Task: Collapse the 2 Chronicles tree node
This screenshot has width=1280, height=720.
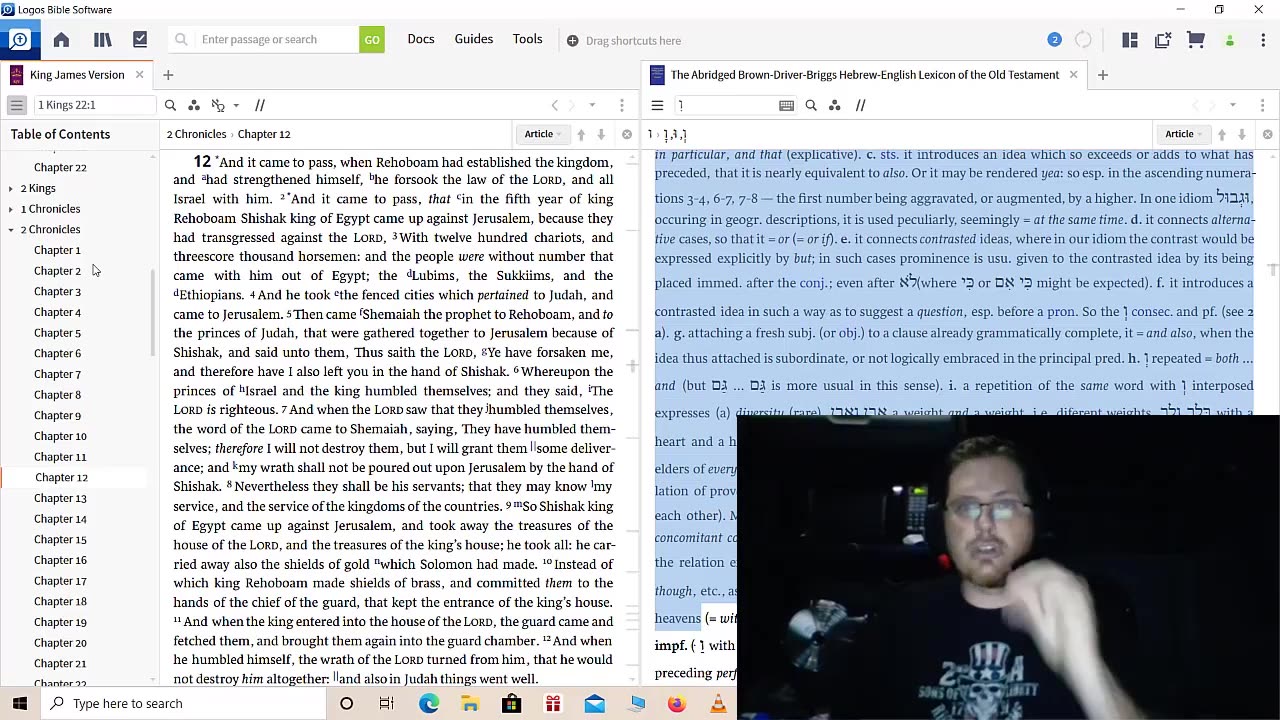Action: click(10, 229)
